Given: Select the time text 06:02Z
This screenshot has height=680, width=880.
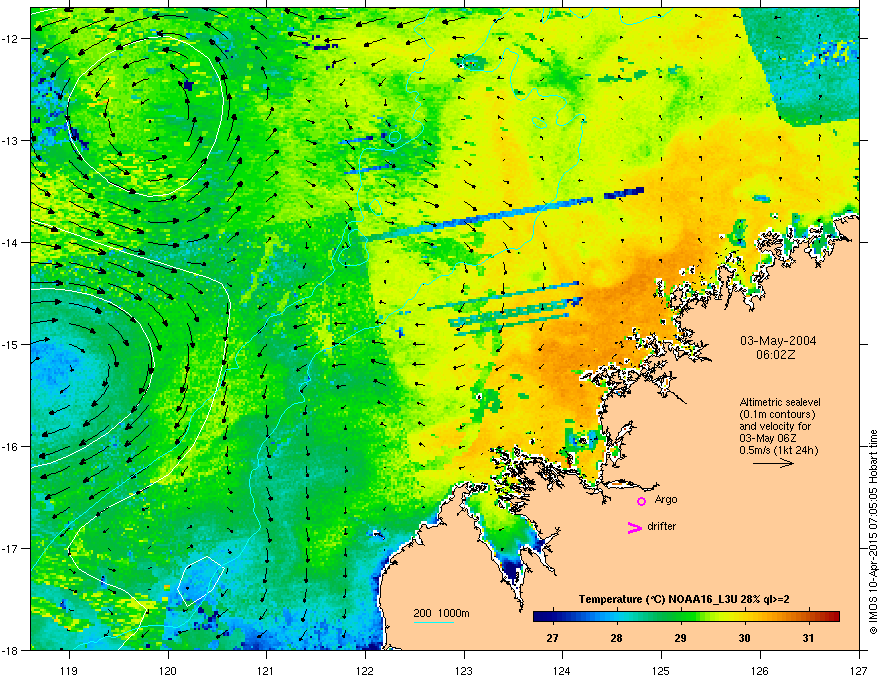Looking at the screenshot, I should click(776, 355).
